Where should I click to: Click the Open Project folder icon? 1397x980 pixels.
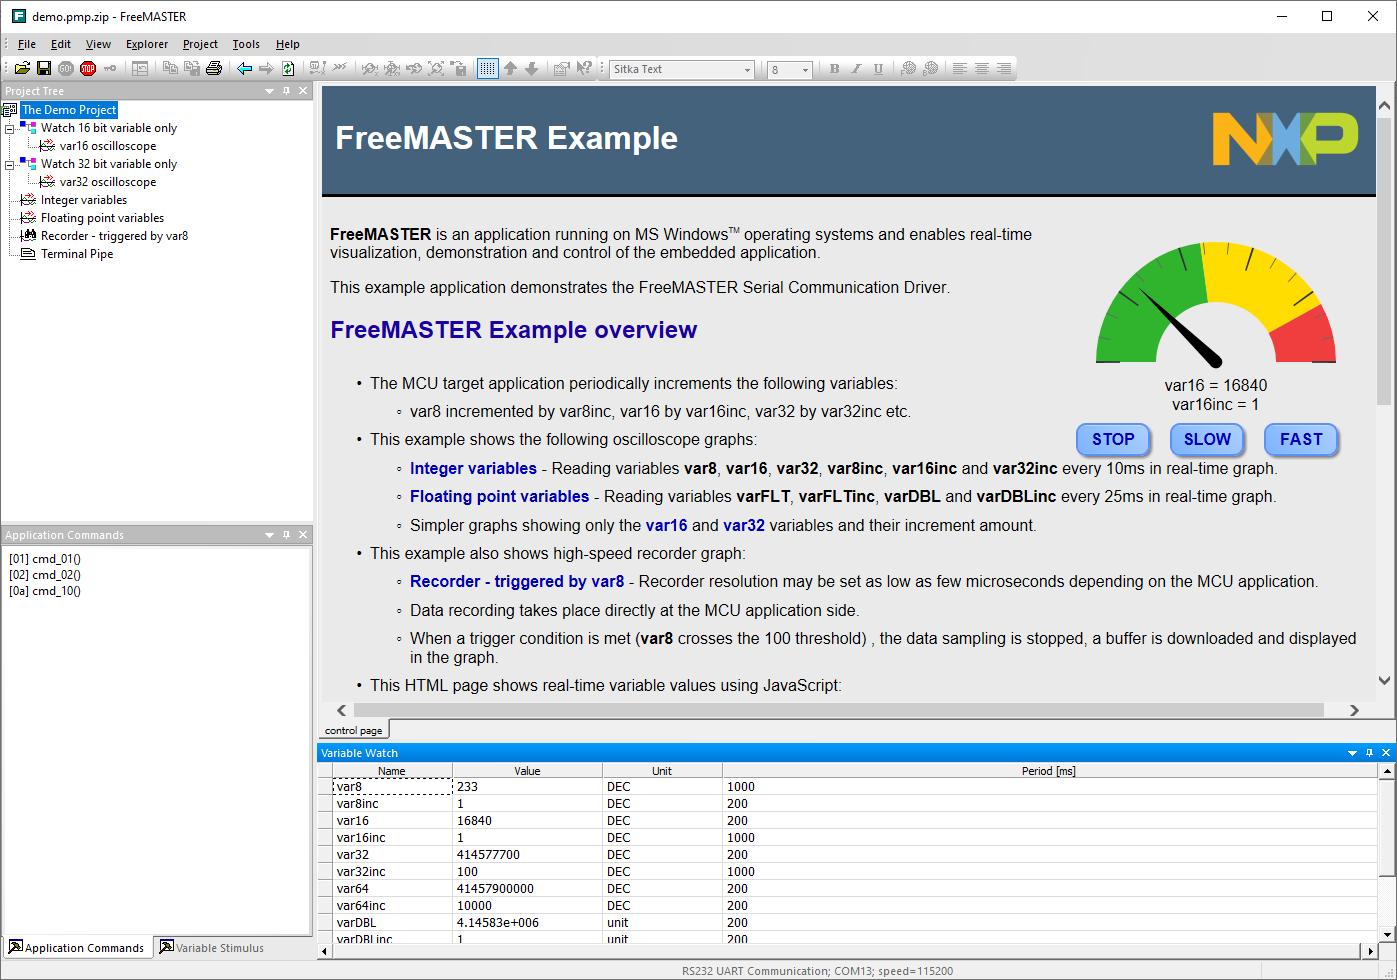pos(22,69)
